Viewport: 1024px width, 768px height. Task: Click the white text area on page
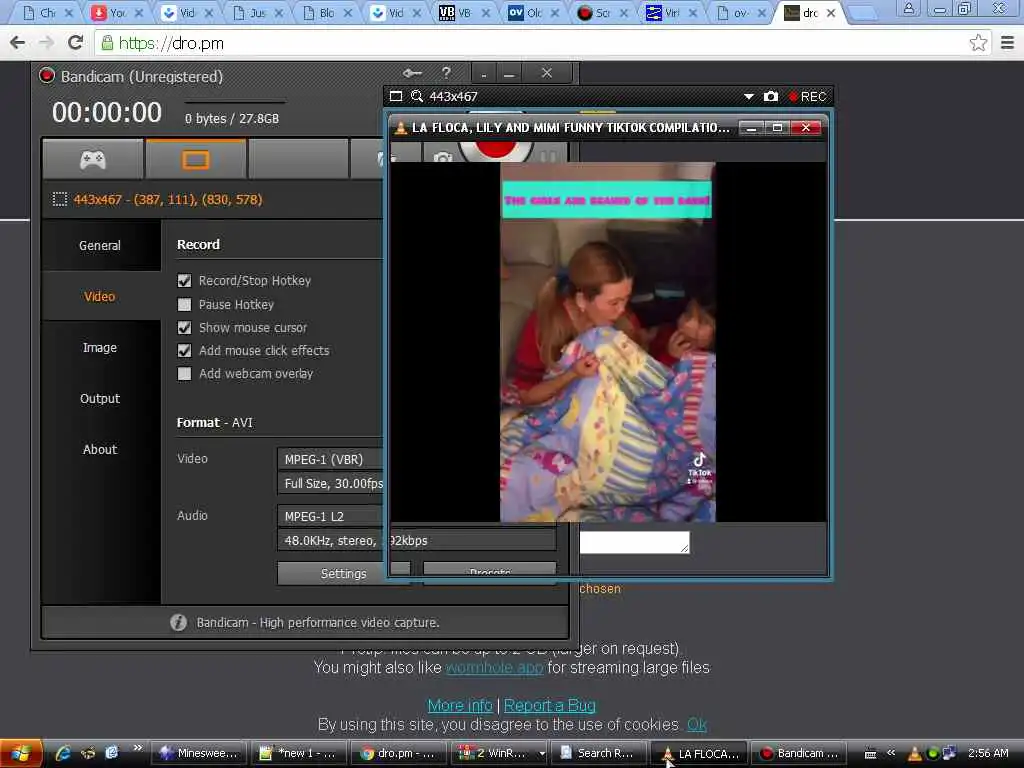[634, 542]
